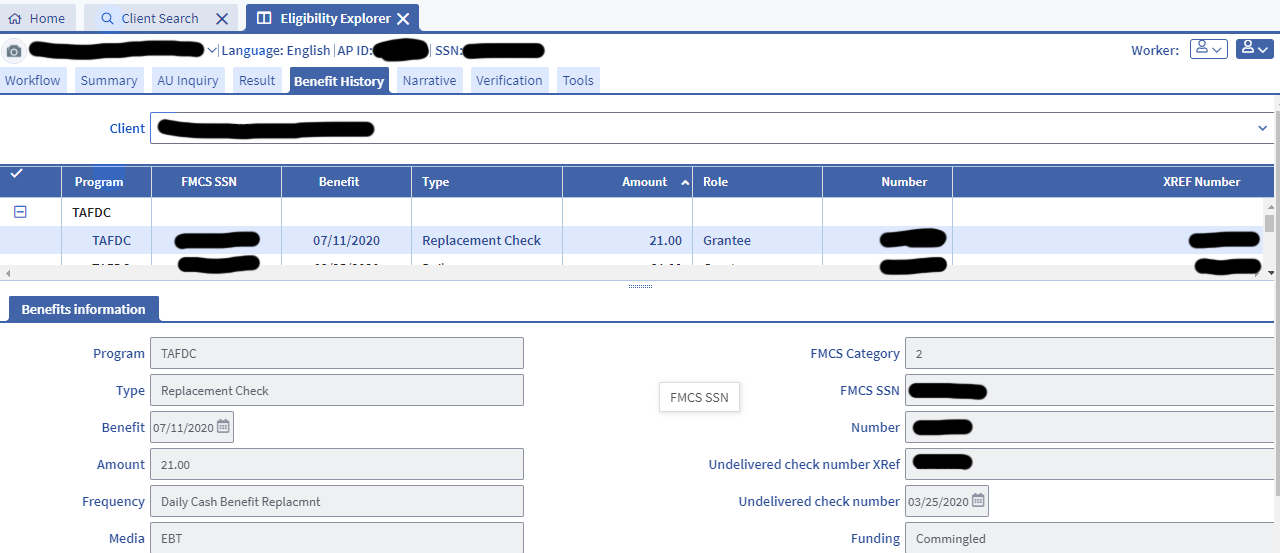Close the Client Search tab
This screenshot has height=553, width=1280.
pyautogui.click(x=222, y=18)
